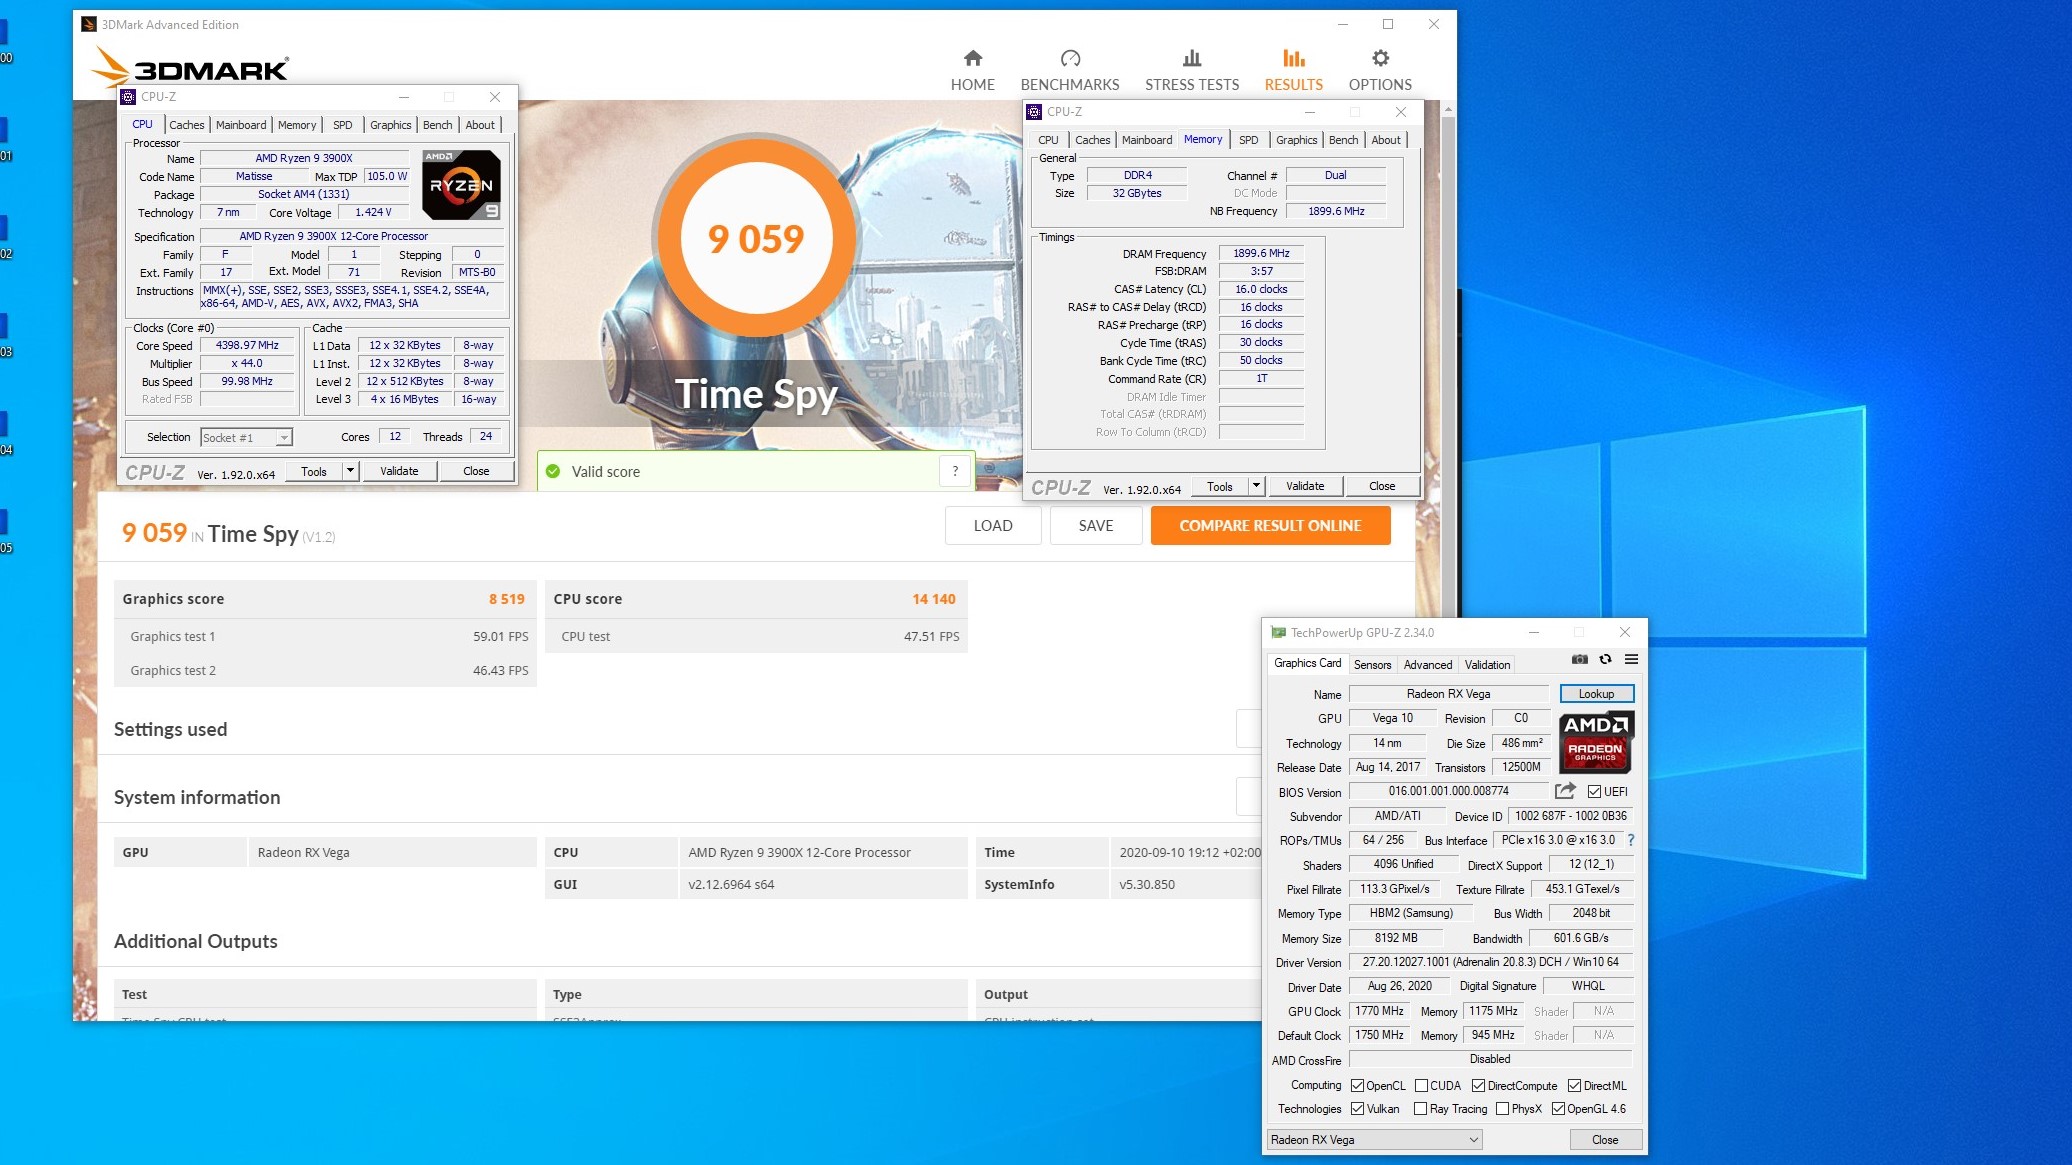Toggle the PhysX checkbox
2072x1165 pixels.
[x=1502, y=1109]
